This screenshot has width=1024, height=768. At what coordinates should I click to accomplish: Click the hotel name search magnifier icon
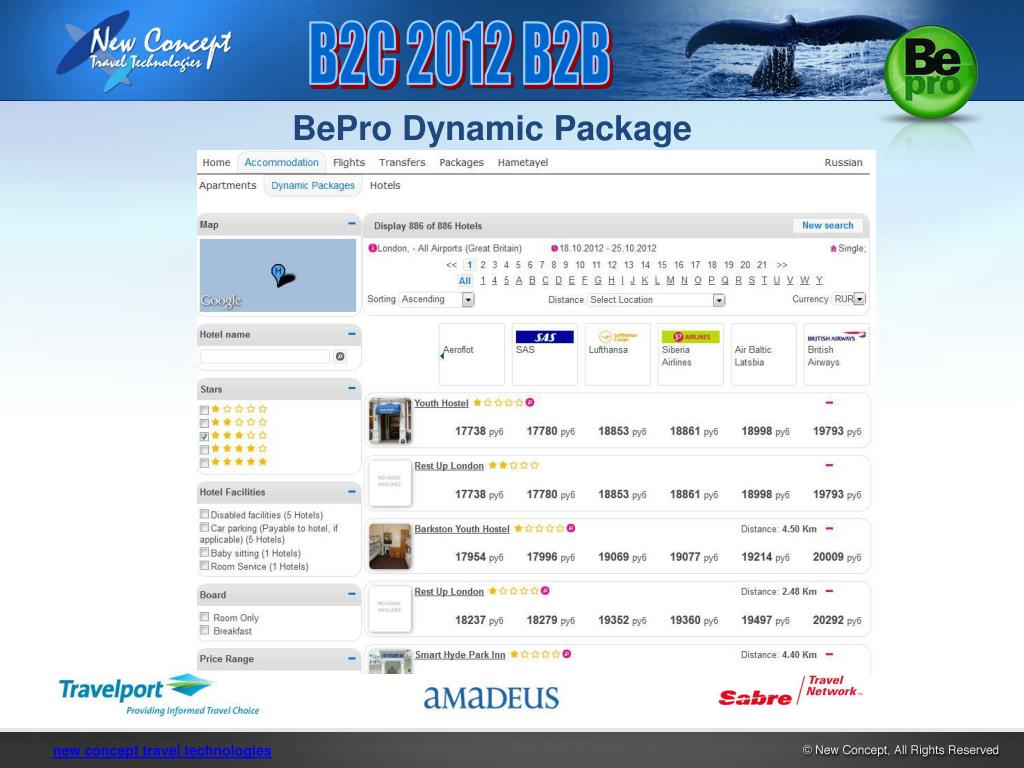(340, 357)
